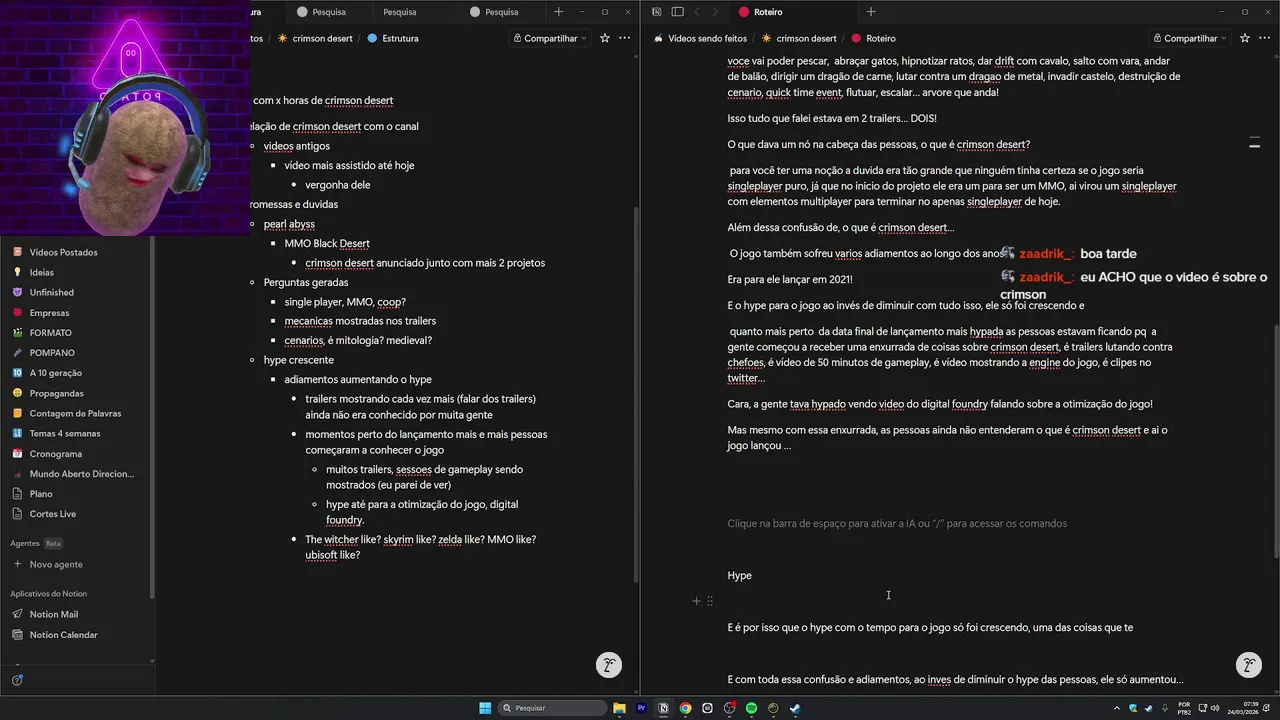Open Steam from the taskbar

point(795,708)
